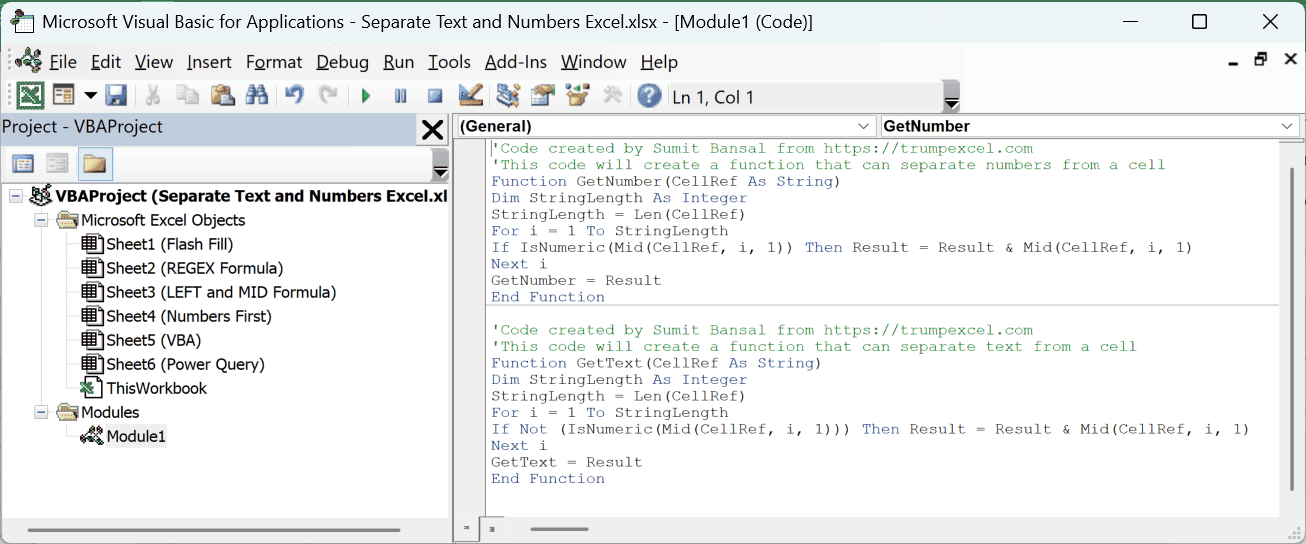Click the Full Module View button at bottom
Viewport: 1306px width, 544px height.
pyautogui.click(x=491, y=529)
